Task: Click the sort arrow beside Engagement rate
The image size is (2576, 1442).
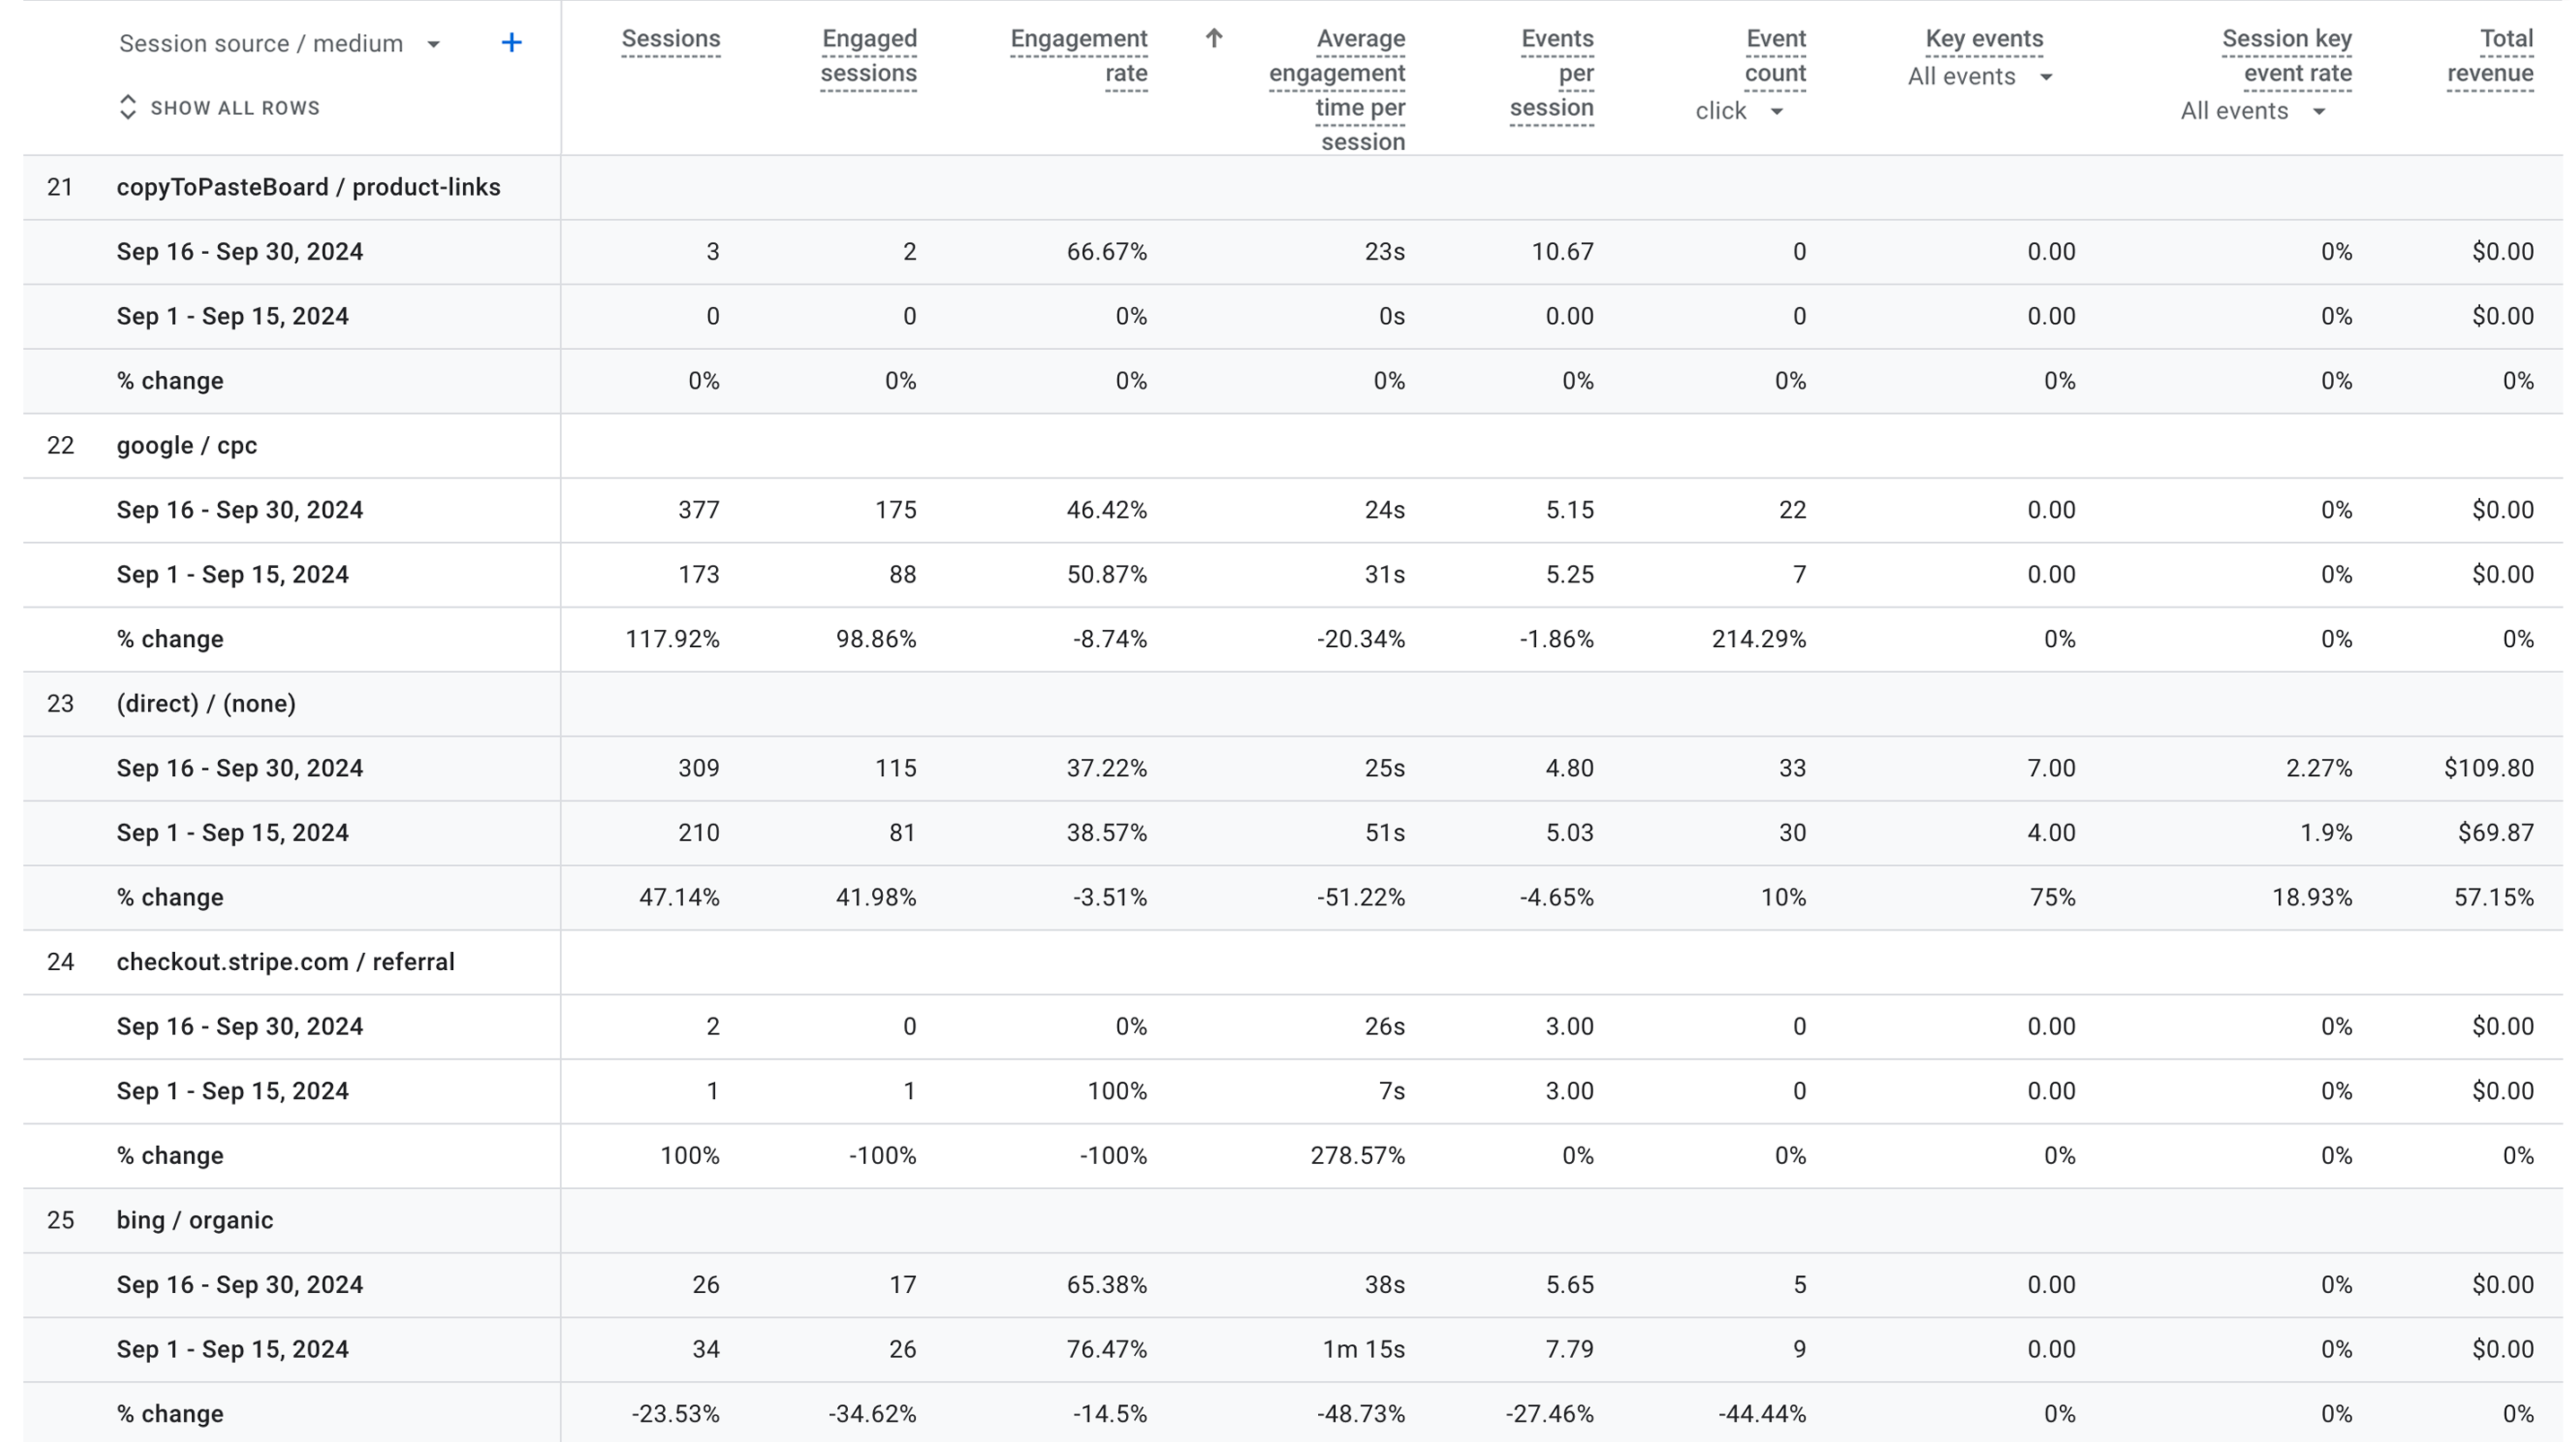Action: click(x=1213, y=39)
